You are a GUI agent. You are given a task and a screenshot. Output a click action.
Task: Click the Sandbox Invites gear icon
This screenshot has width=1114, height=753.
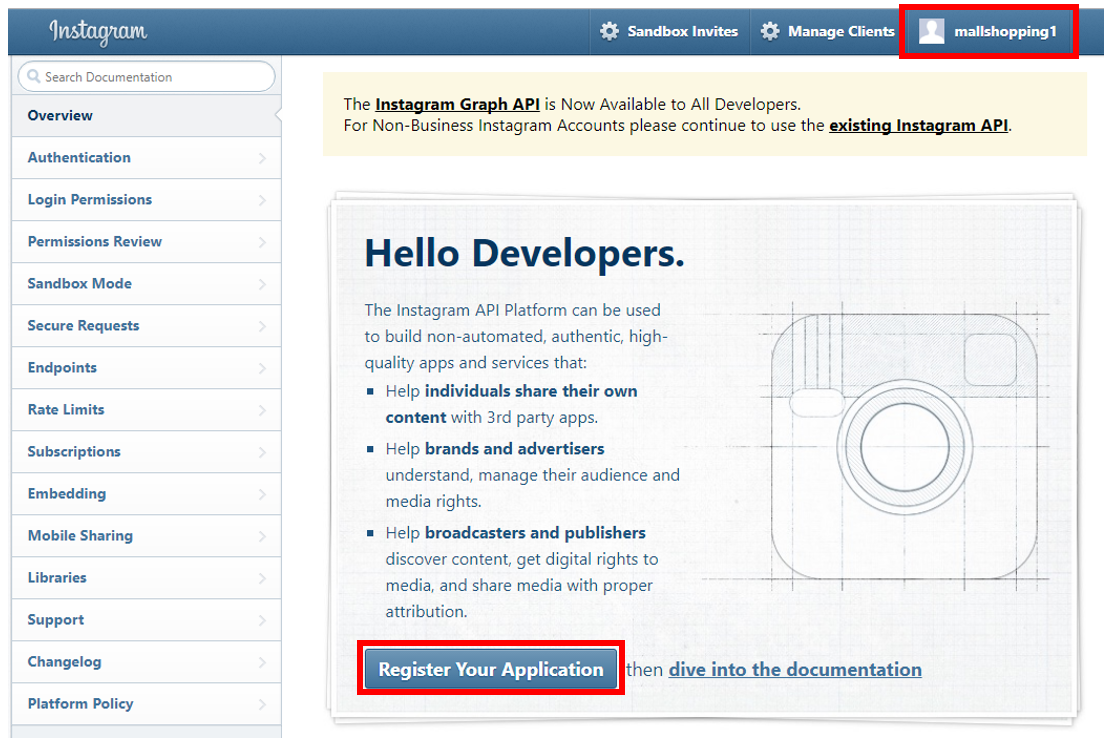609,31
